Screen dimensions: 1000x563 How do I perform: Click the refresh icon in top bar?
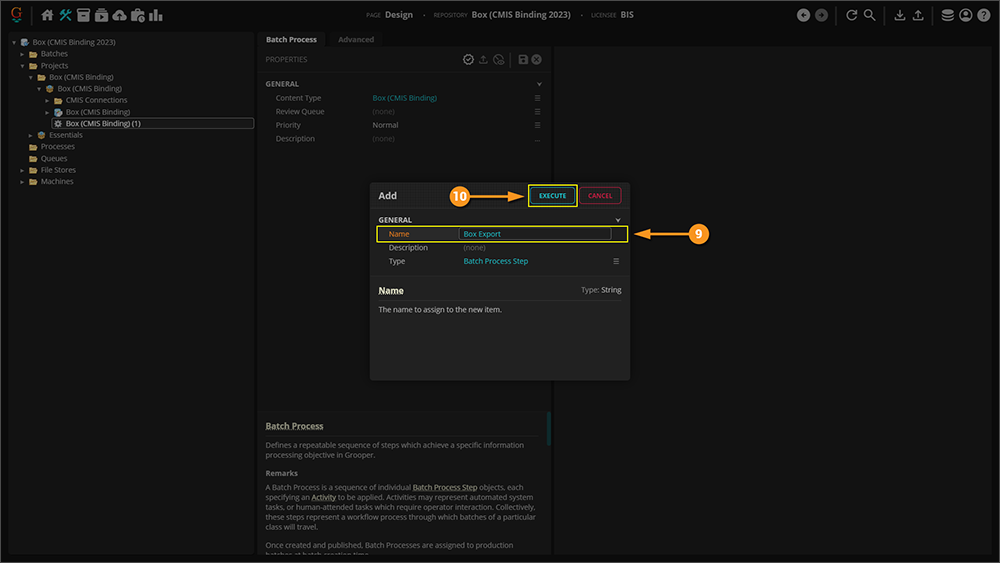(851, 15)
